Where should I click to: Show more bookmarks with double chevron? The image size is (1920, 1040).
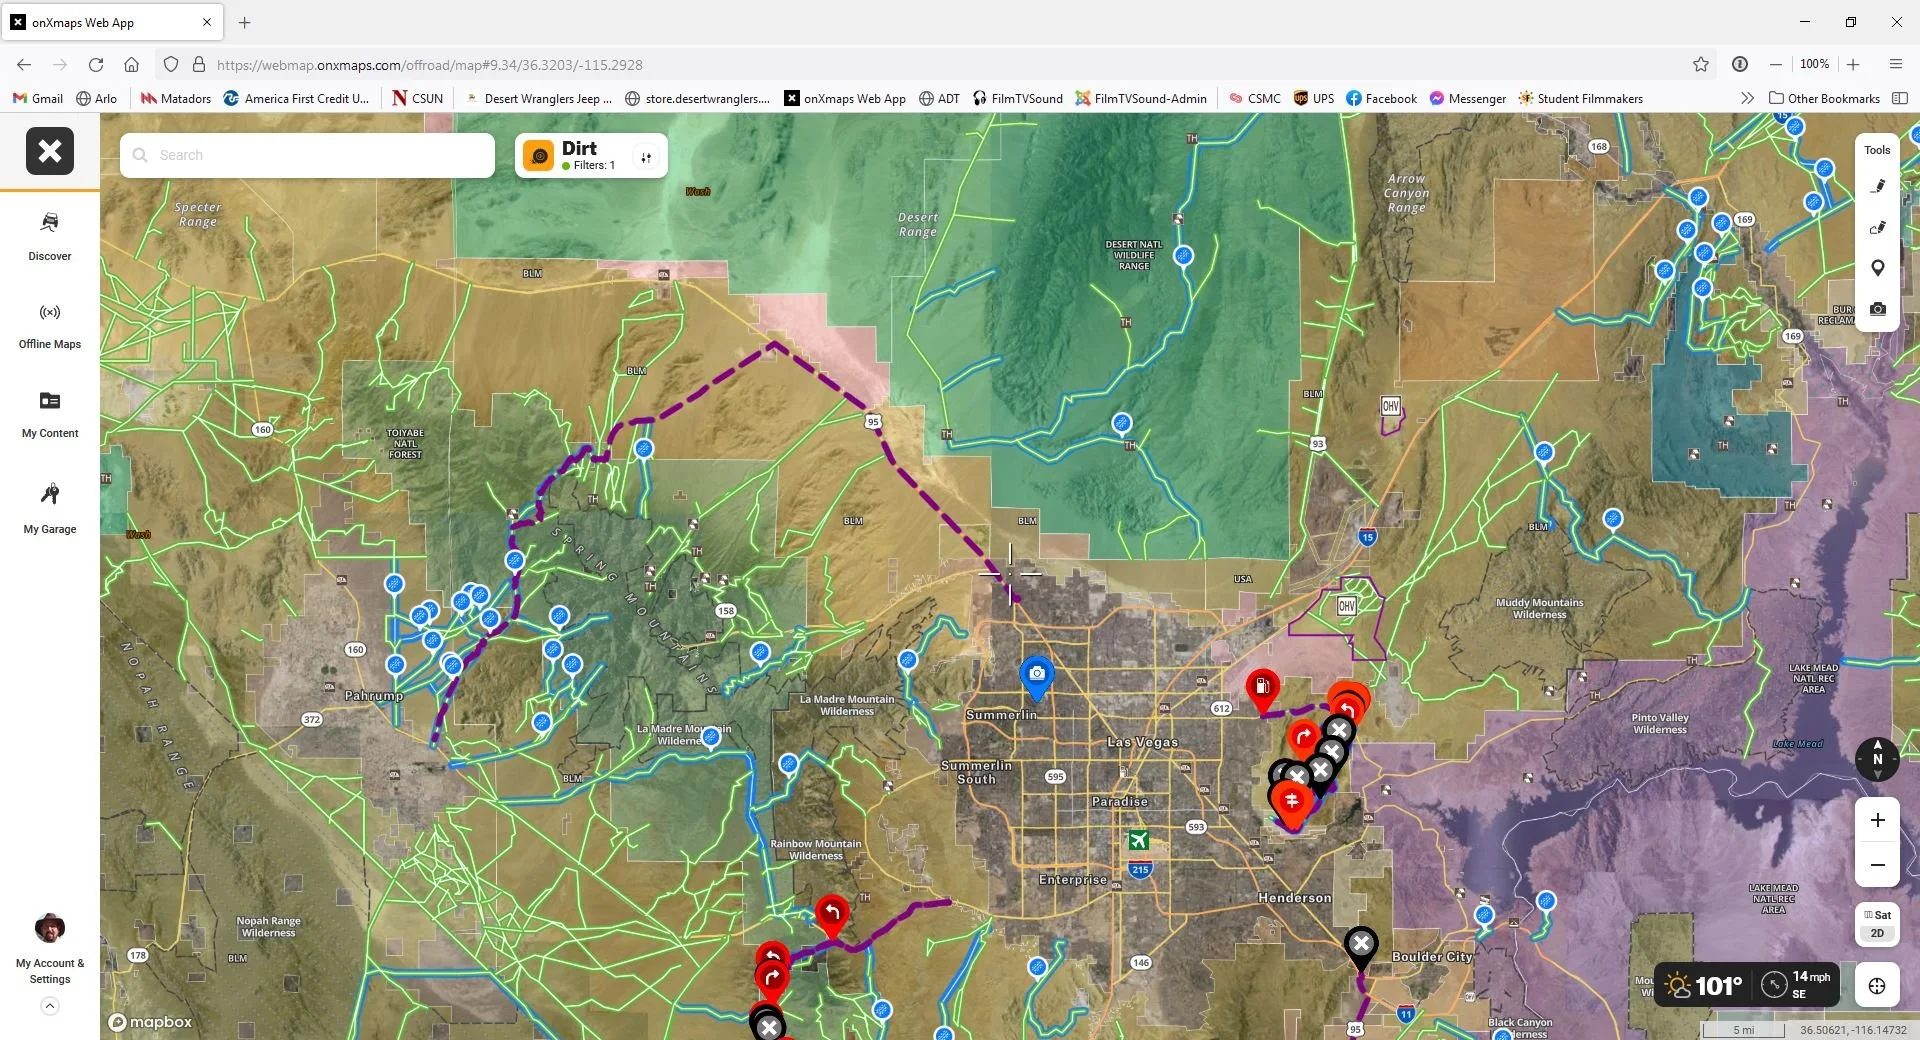click(x=1747, y=98)
